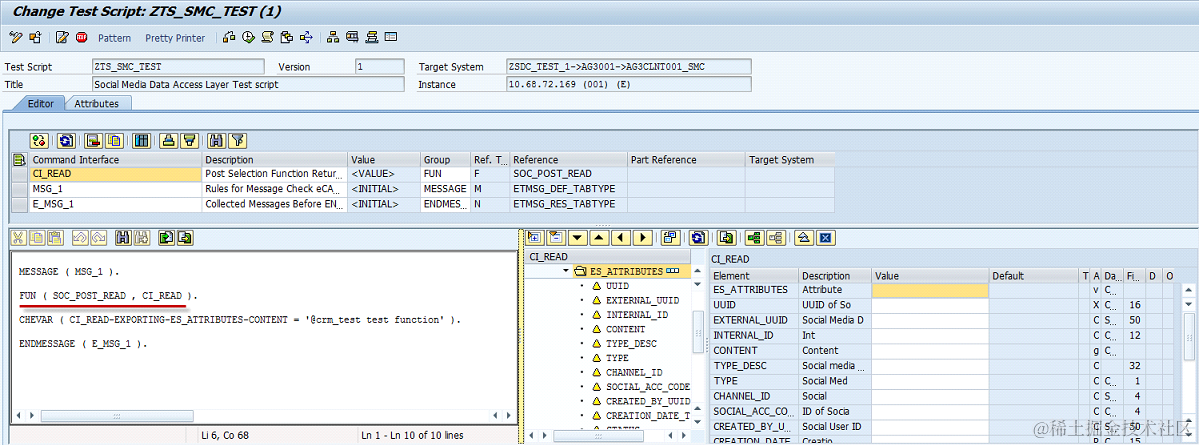Click the filter funnel icon in the parameter toolbar
The image size is (1199, 445).
(x=238, y=141)
